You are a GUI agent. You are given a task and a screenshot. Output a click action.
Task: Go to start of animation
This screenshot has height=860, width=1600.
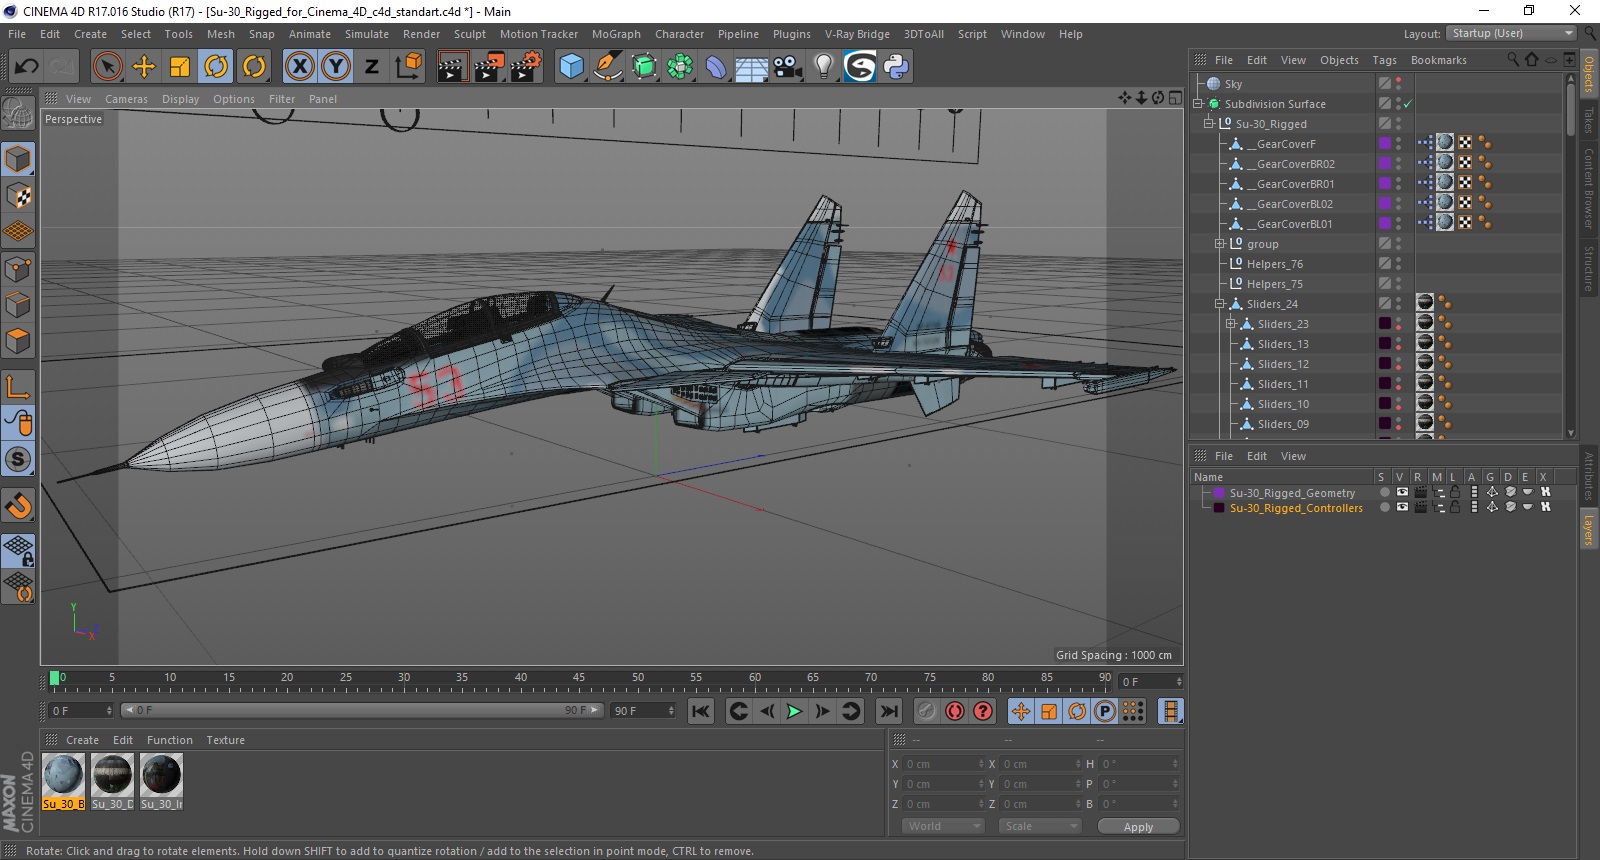[701, 711]
